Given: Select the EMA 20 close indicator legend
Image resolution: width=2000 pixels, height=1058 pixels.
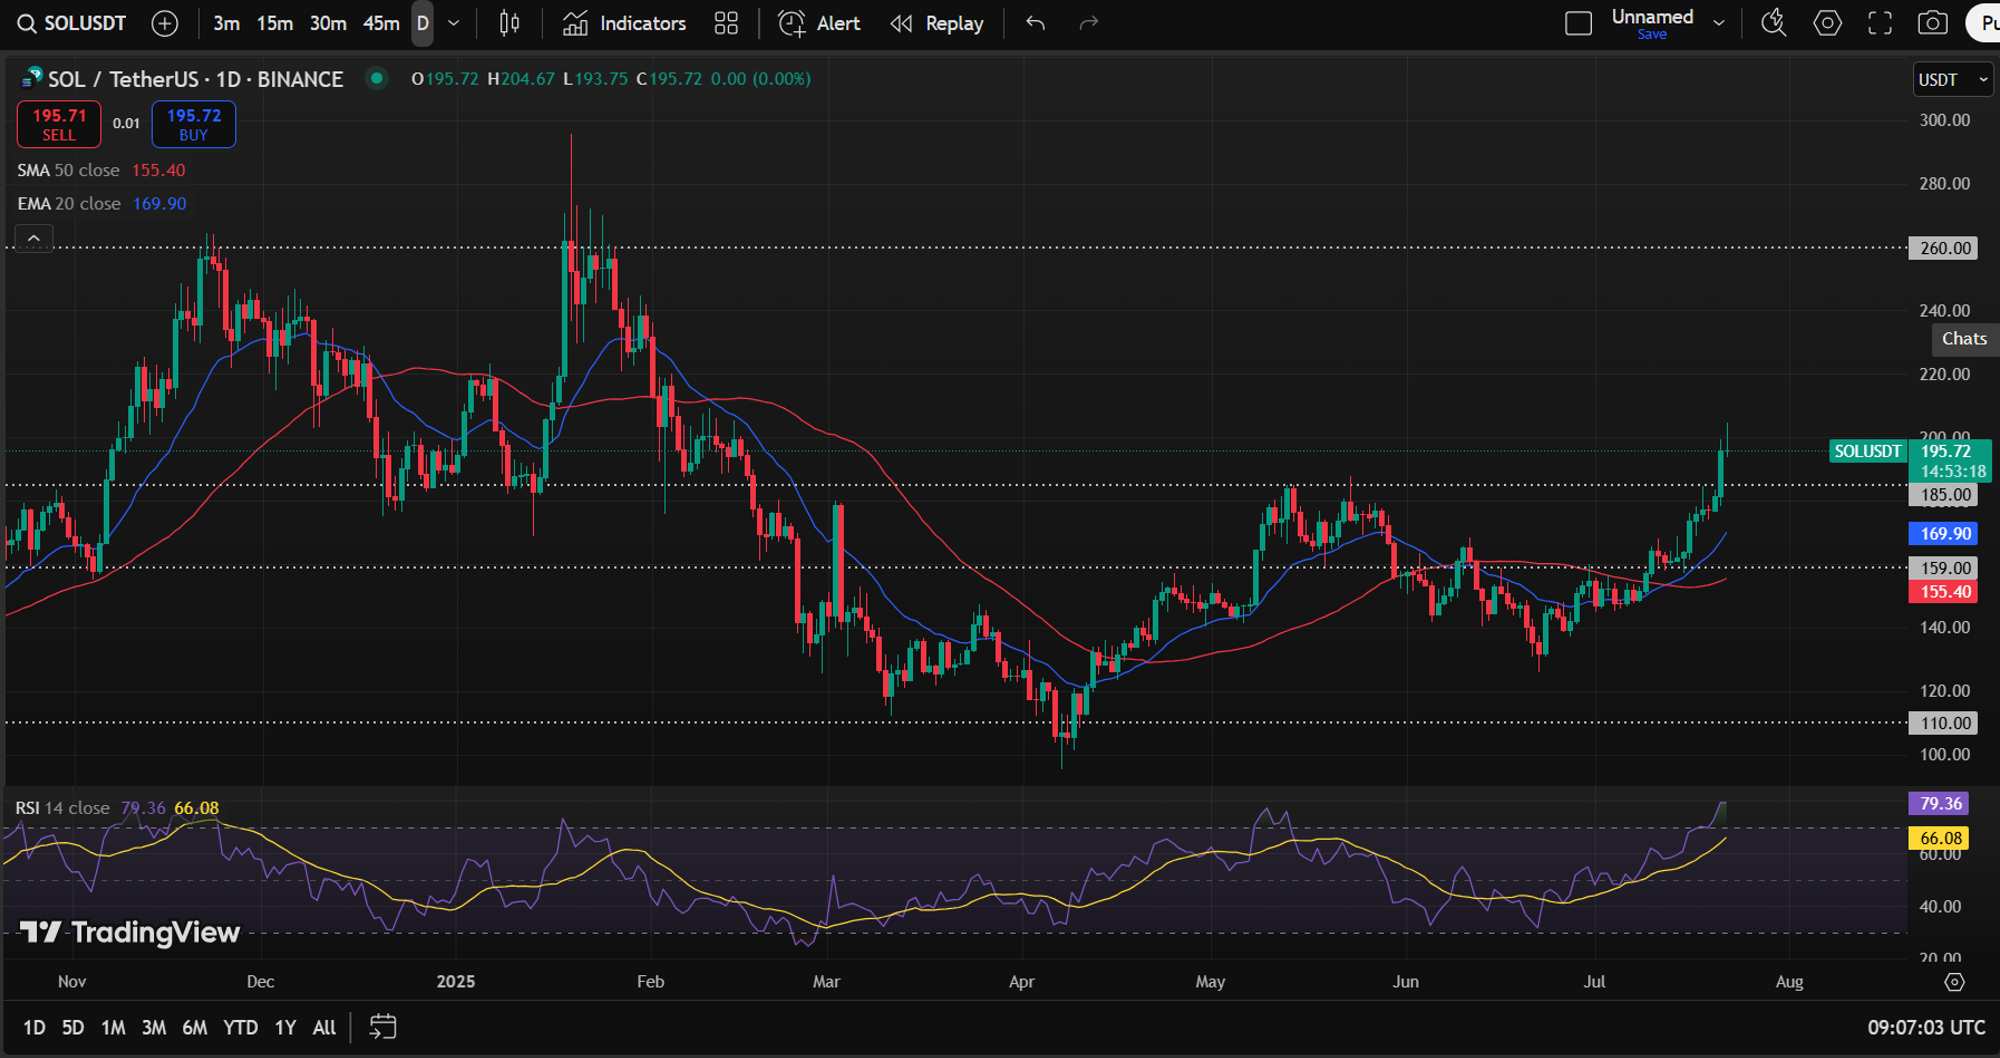Looking at the screenshot, I should coord(102,203).
